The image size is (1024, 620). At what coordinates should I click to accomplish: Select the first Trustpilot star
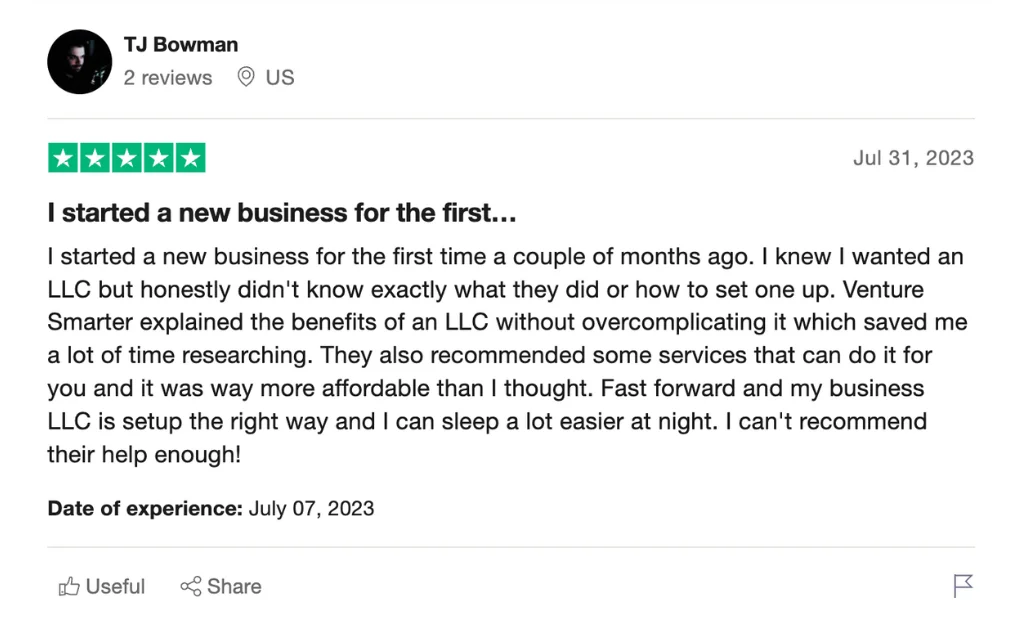62,157
